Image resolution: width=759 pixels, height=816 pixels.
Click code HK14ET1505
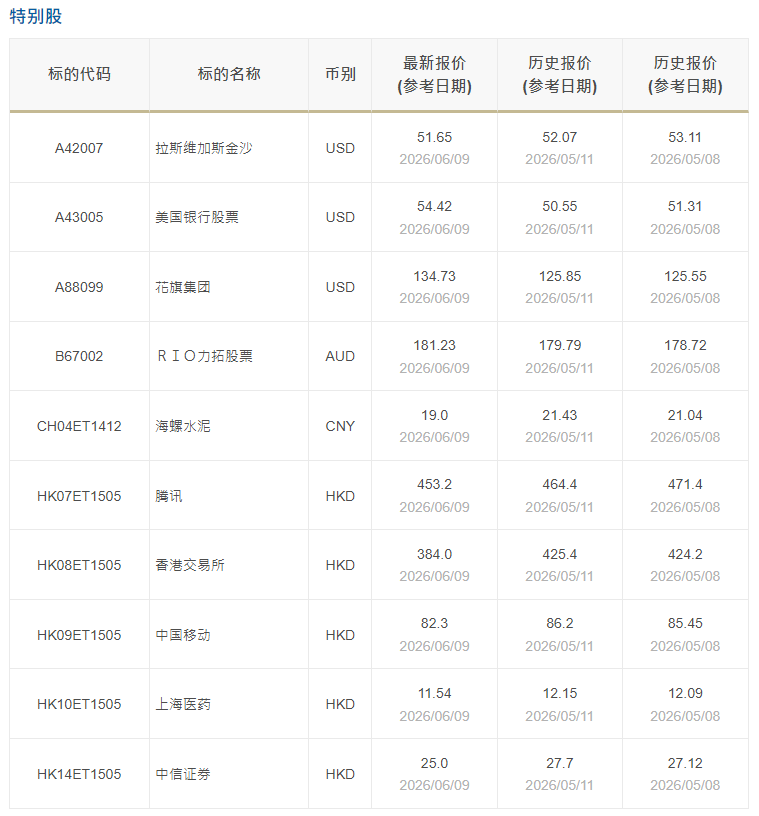[x=79, y=774]
